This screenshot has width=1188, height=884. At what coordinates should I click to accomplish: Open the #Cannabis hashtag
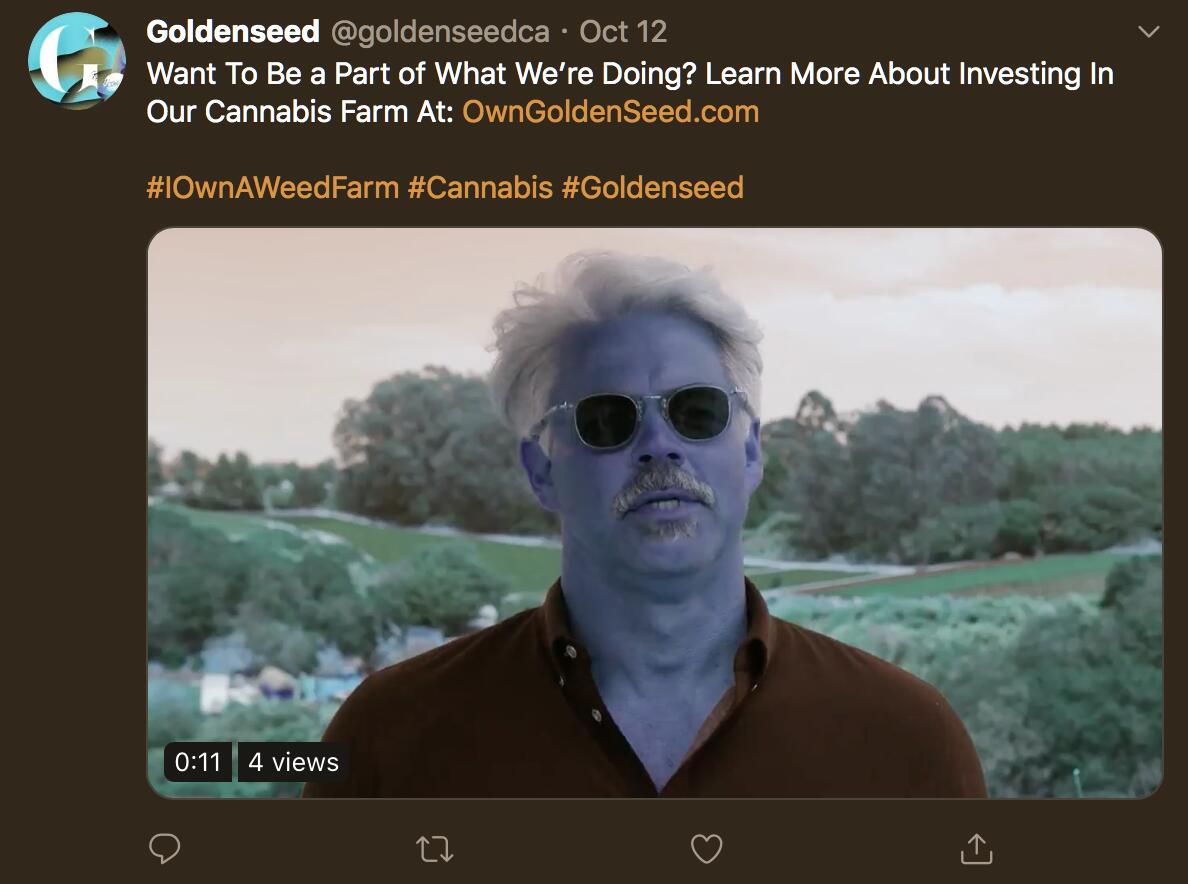[480, 187]
